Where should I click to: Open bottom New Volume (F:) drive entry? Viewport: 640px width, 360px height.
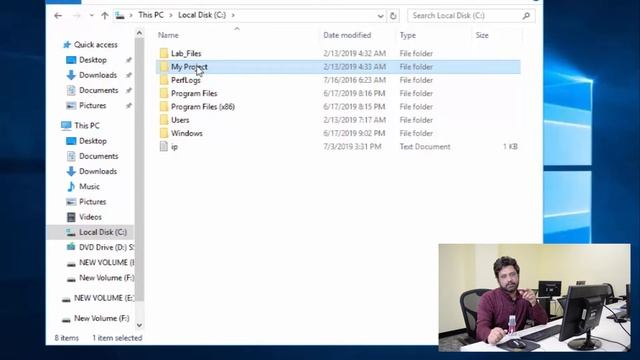click(x=102, y=318)
